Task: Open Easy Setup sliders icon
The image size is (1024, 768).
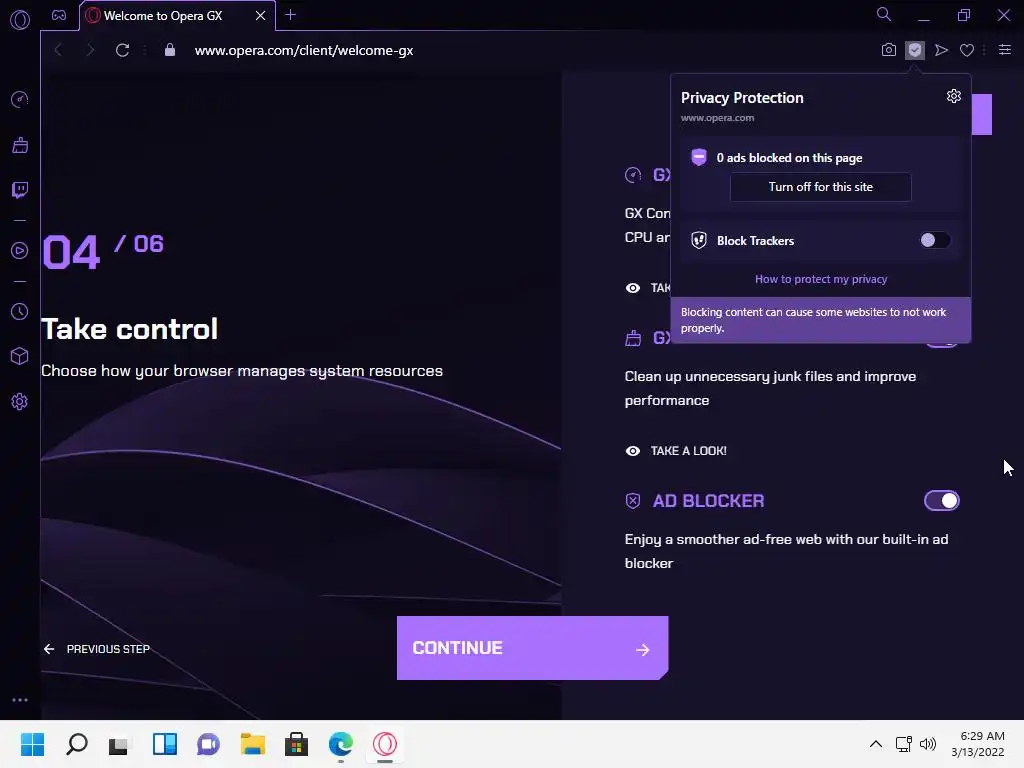Action: (1005, 50)
